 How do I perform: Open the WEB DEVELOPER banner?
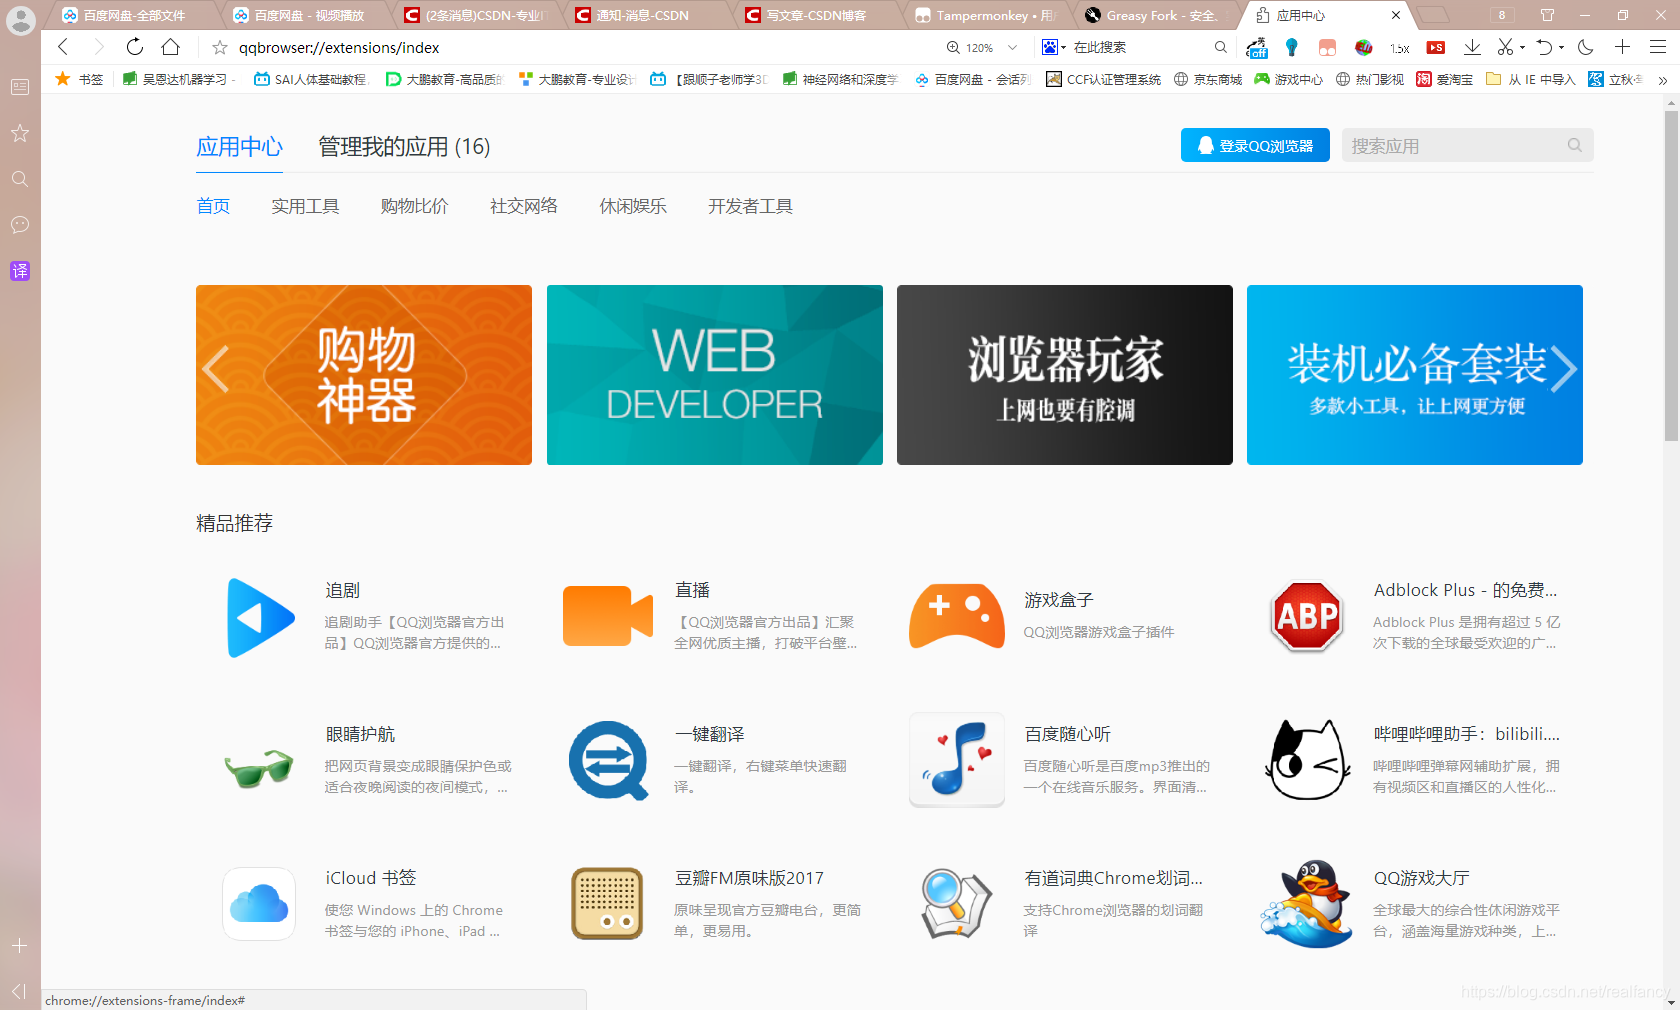[x=714, y=375]
